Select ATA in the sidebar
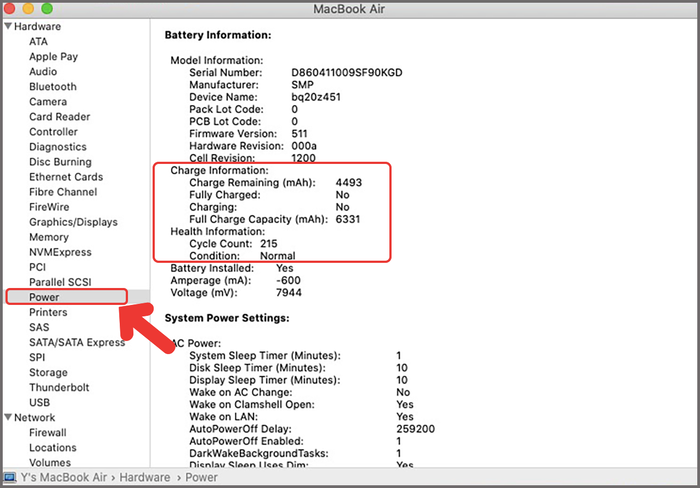 coord(38,42)
